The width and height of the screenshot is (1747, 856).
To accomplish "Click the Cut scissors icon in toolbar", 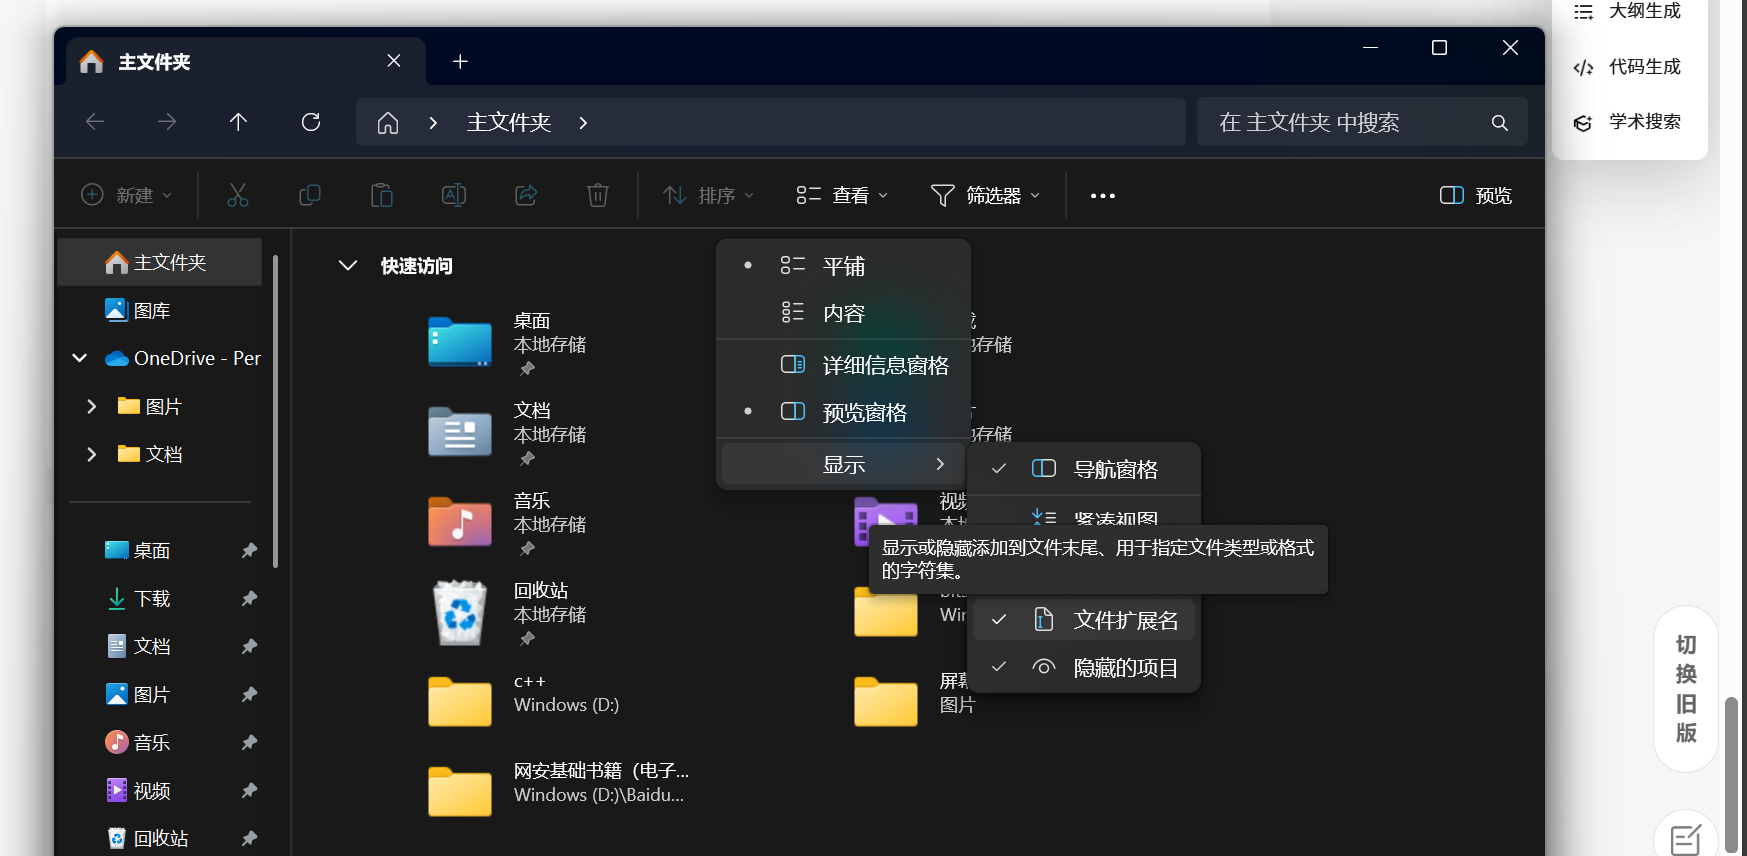I will 237,195.
